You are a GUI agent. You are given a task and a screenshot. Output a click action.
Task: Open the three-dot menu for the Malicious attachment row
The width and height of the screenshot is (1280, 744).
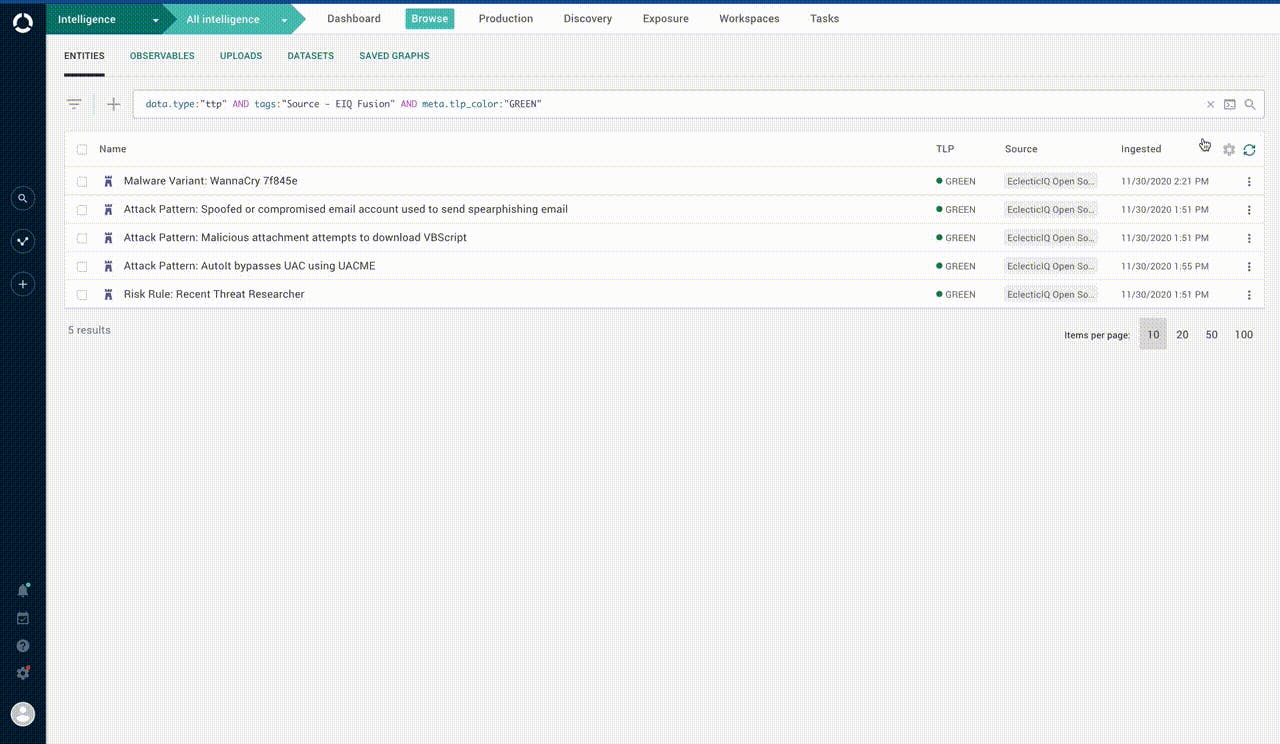pos(1249,238)
